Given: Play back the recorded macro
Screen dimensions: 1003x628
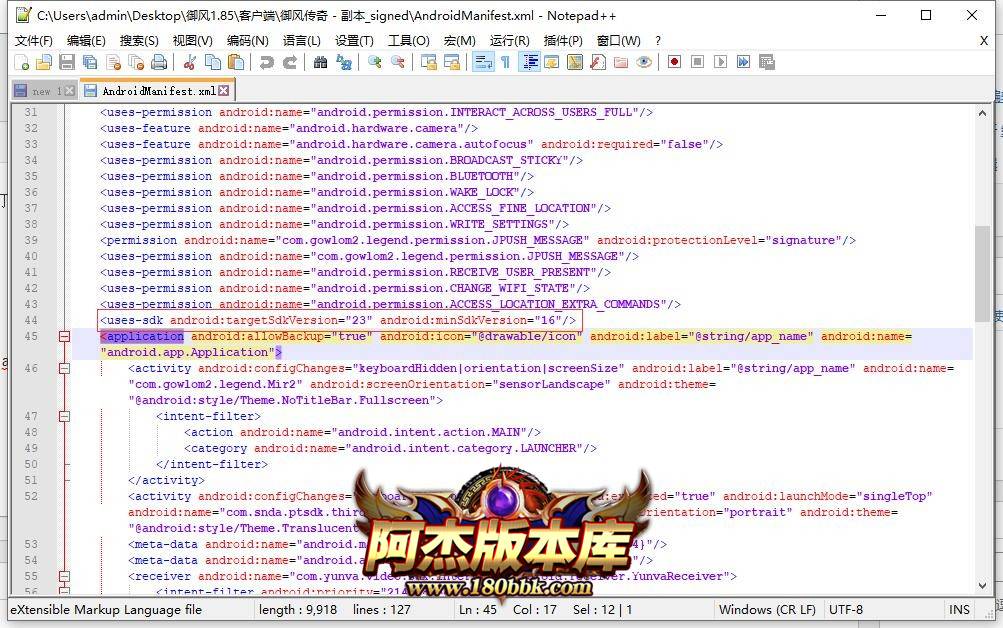Looking at the screenshot, I should 720,62.
